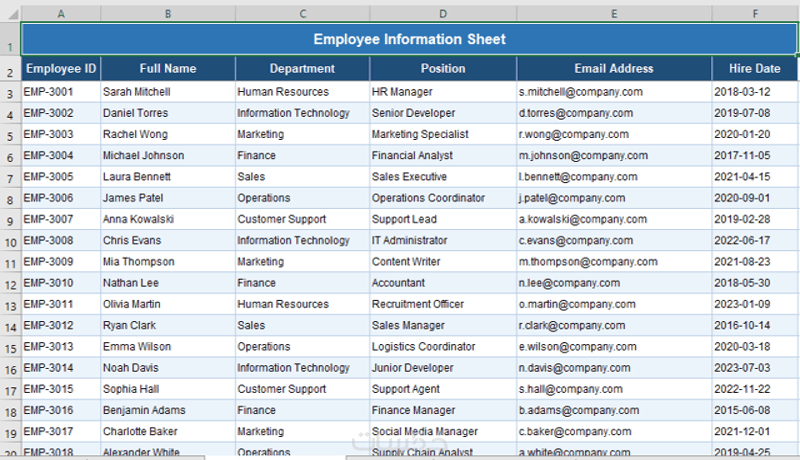Image resolution: width=800 pixels, height=460 pixels.
Task: Select the Content Writer cell
Action: coord(443,262)
